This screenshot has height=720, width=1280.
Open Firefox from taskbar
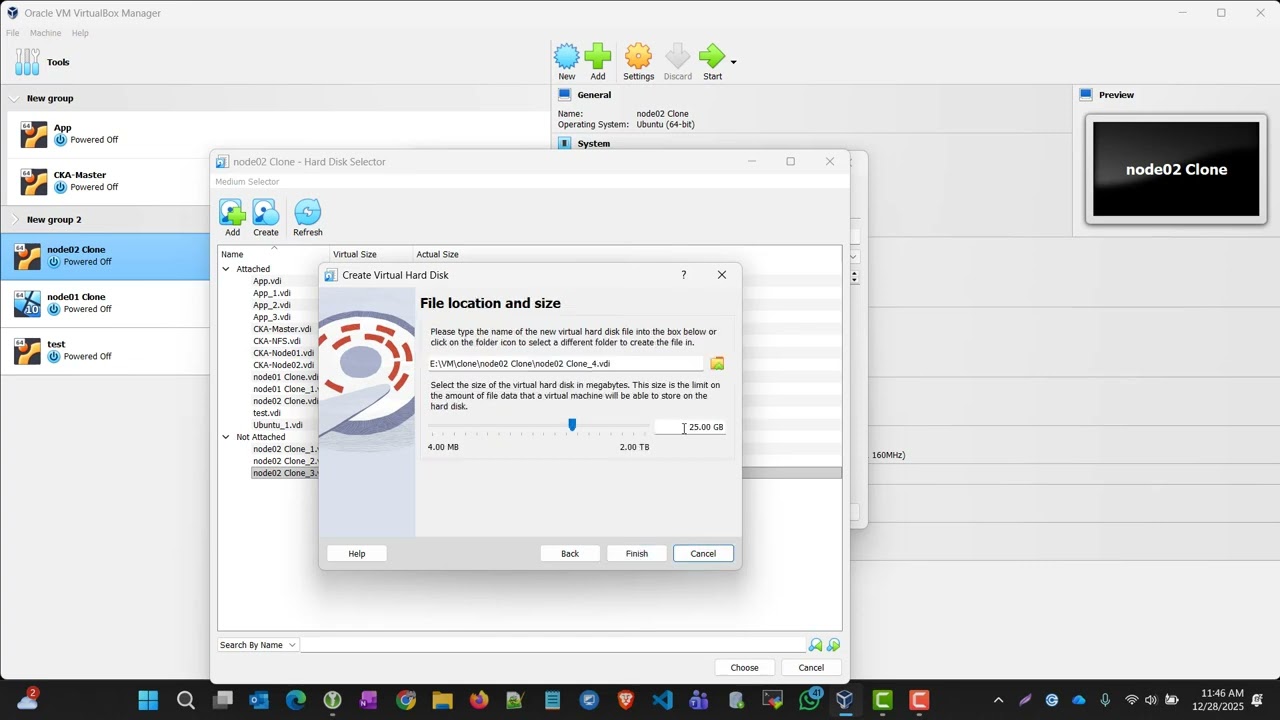click(x=479, y=700)
